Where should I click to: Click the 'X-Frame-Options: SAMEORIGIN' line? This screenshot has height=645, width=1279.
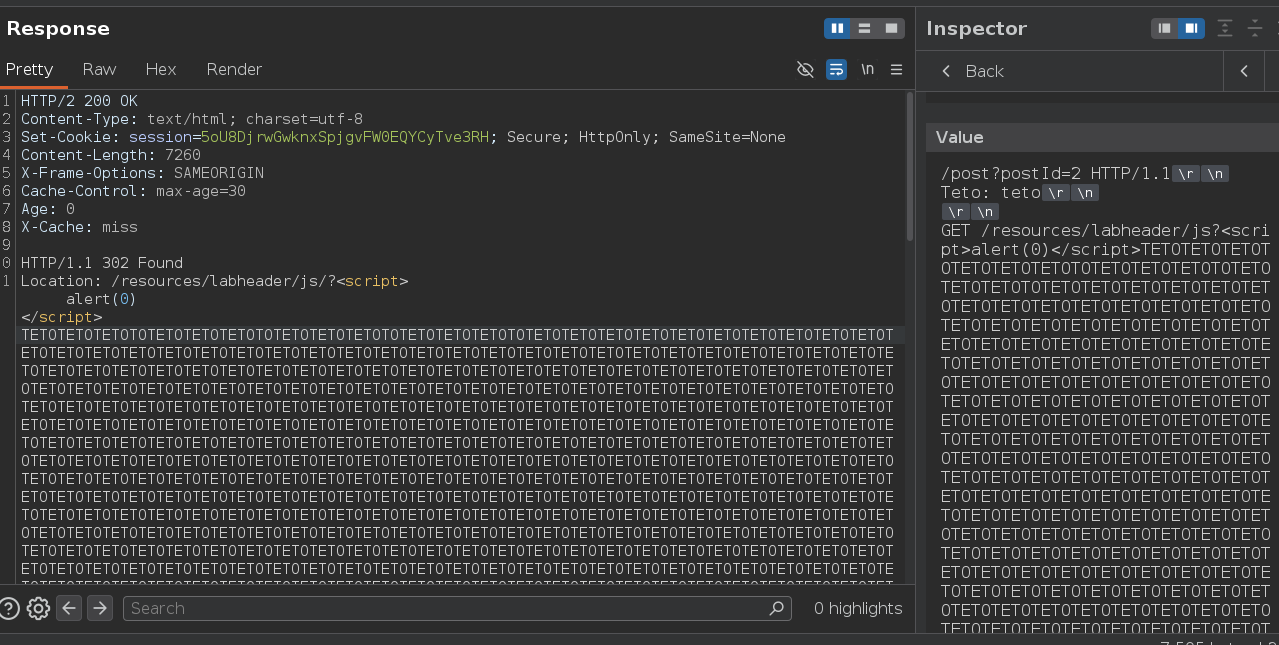pyautogui.click(x=142, y=173)
